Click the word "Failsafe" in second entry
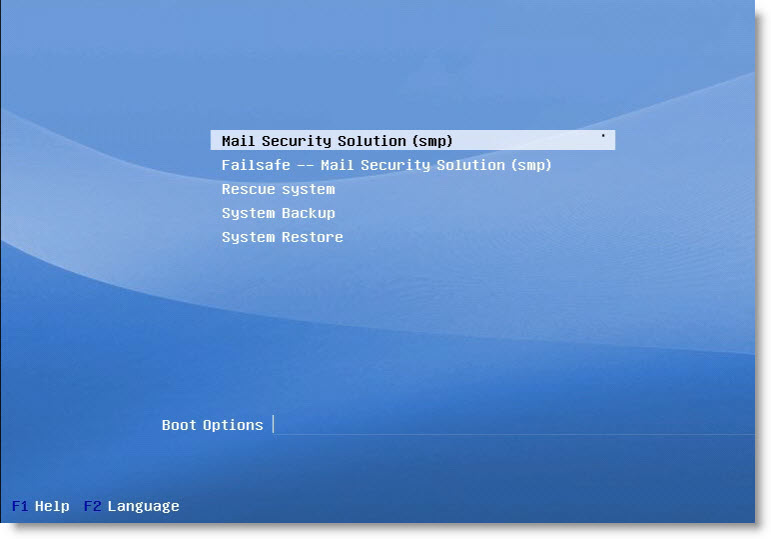The height and width of the screenshot is (539, 771). click(255, 165)
